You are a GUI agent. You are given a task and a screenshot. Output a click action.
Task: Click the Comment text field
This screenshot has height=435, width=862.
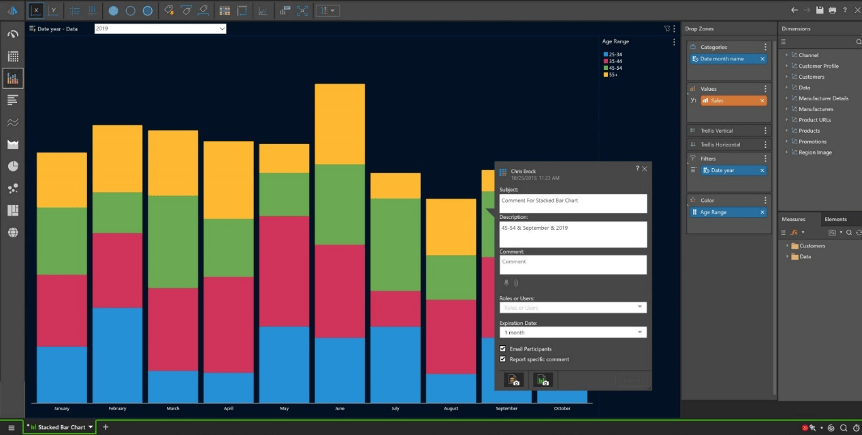[573, 265]
